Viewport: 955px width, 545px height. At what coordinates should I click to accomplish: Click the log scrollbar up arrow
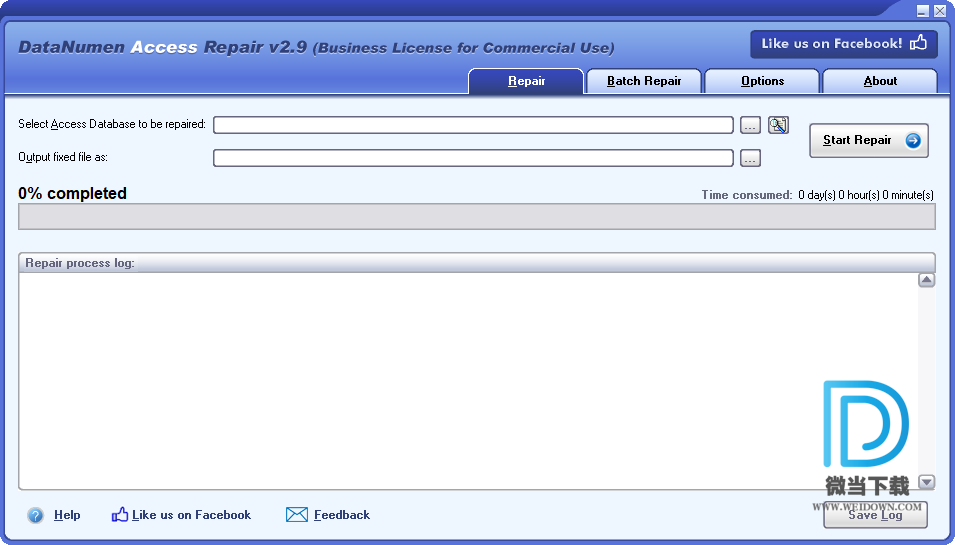[x=926, y=280]
